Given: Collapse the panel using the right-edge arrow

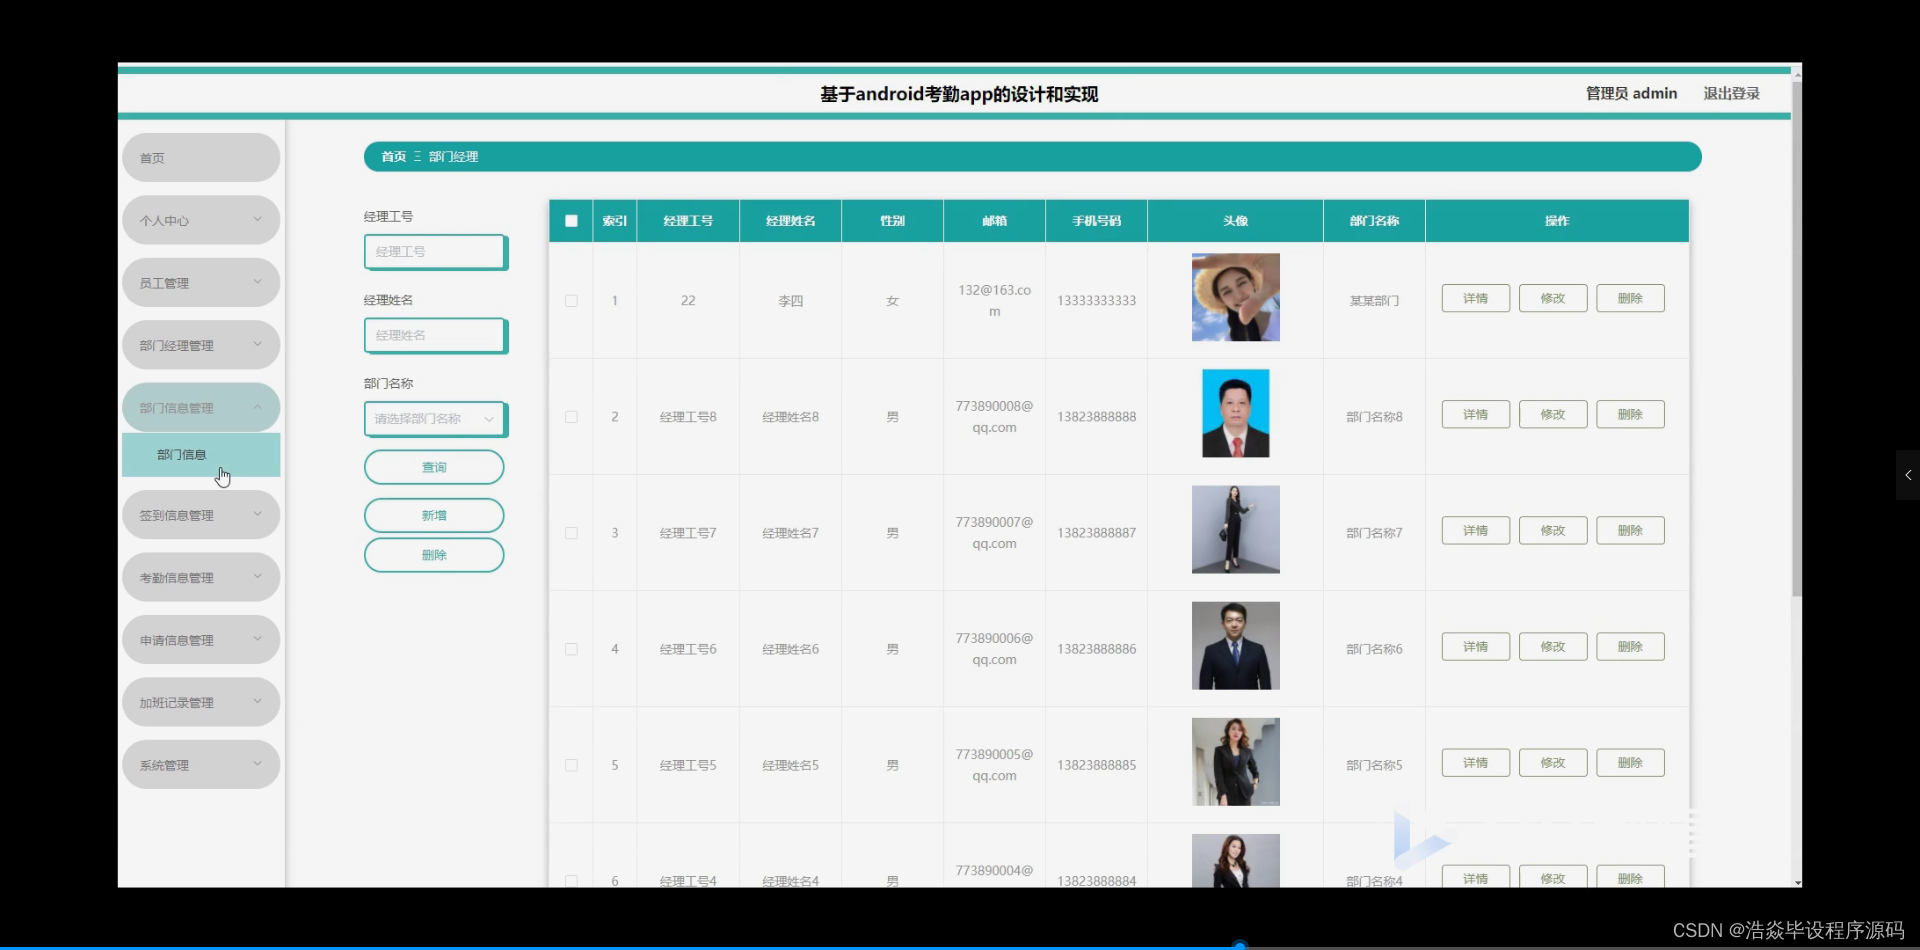Looking at the screenshot, I should tap(1907, 475).
